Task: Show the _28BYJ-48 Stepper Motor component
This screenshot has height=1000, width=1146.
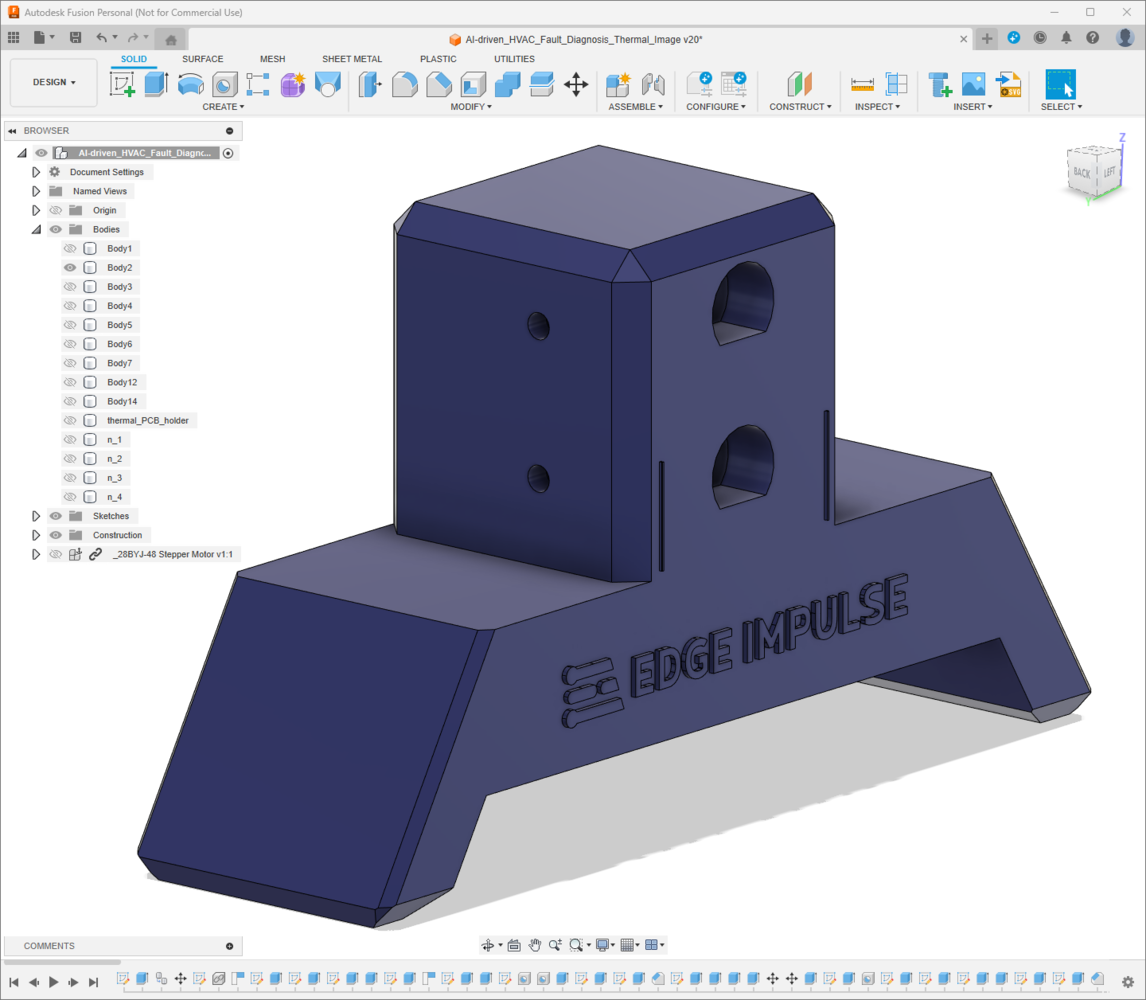Action: 56,554
